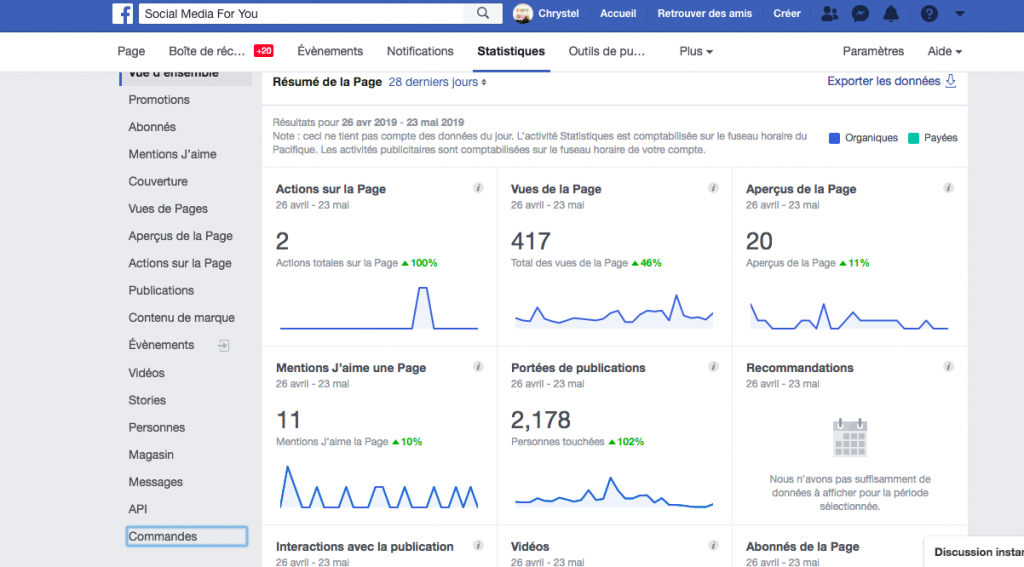Select Messages in the sidebar

coord(155,482)
